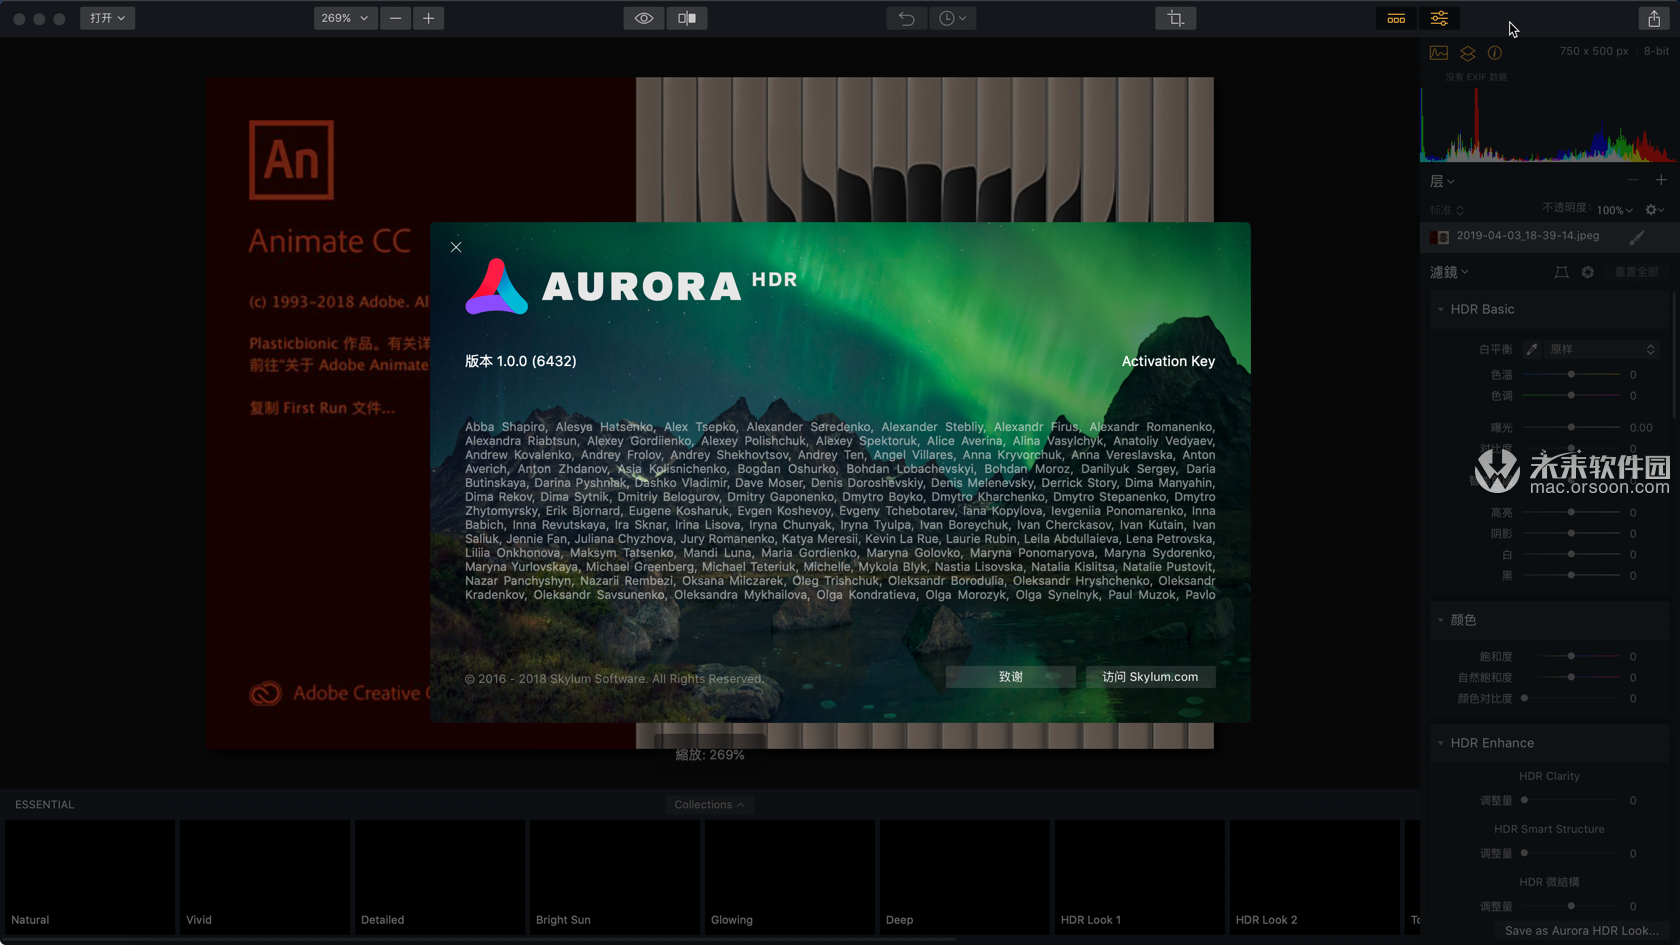Click the undo arrow icon
This screenshot has height=945, width=1680.
coord(906,18)
